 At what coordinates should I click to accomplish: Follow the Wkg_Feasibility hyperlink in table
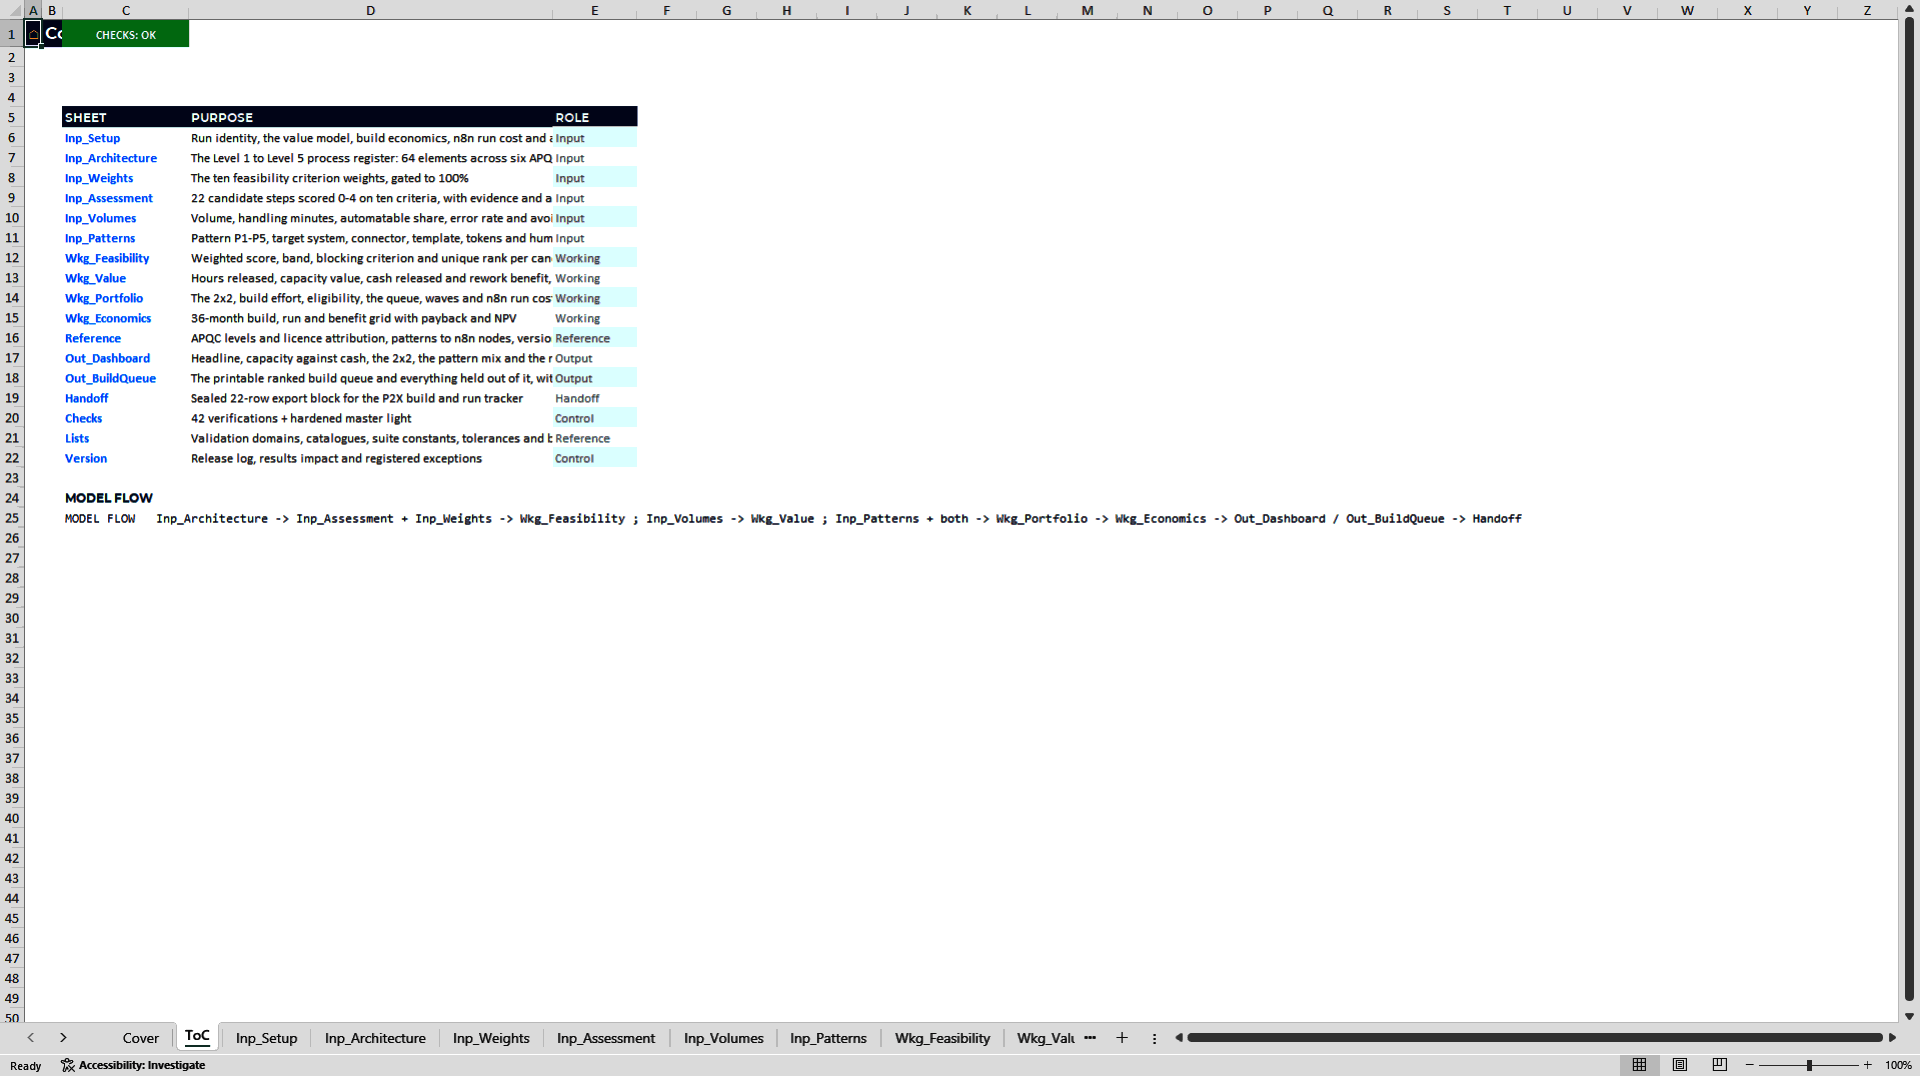[107, 258]
